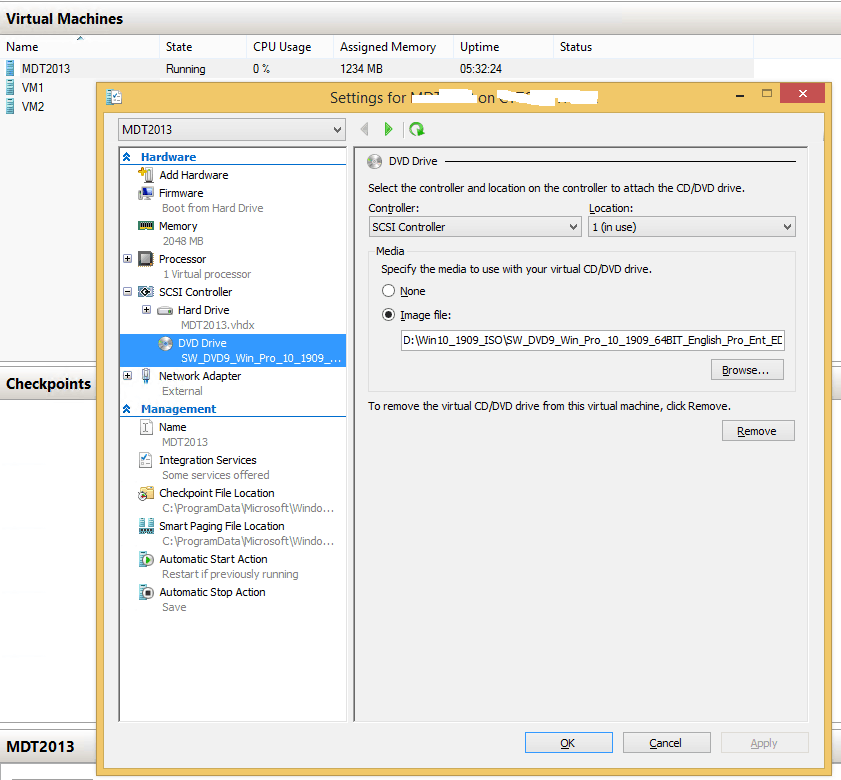
Task: Collapse the Management section
Action: pyautogui.click(x=127, y=409)
